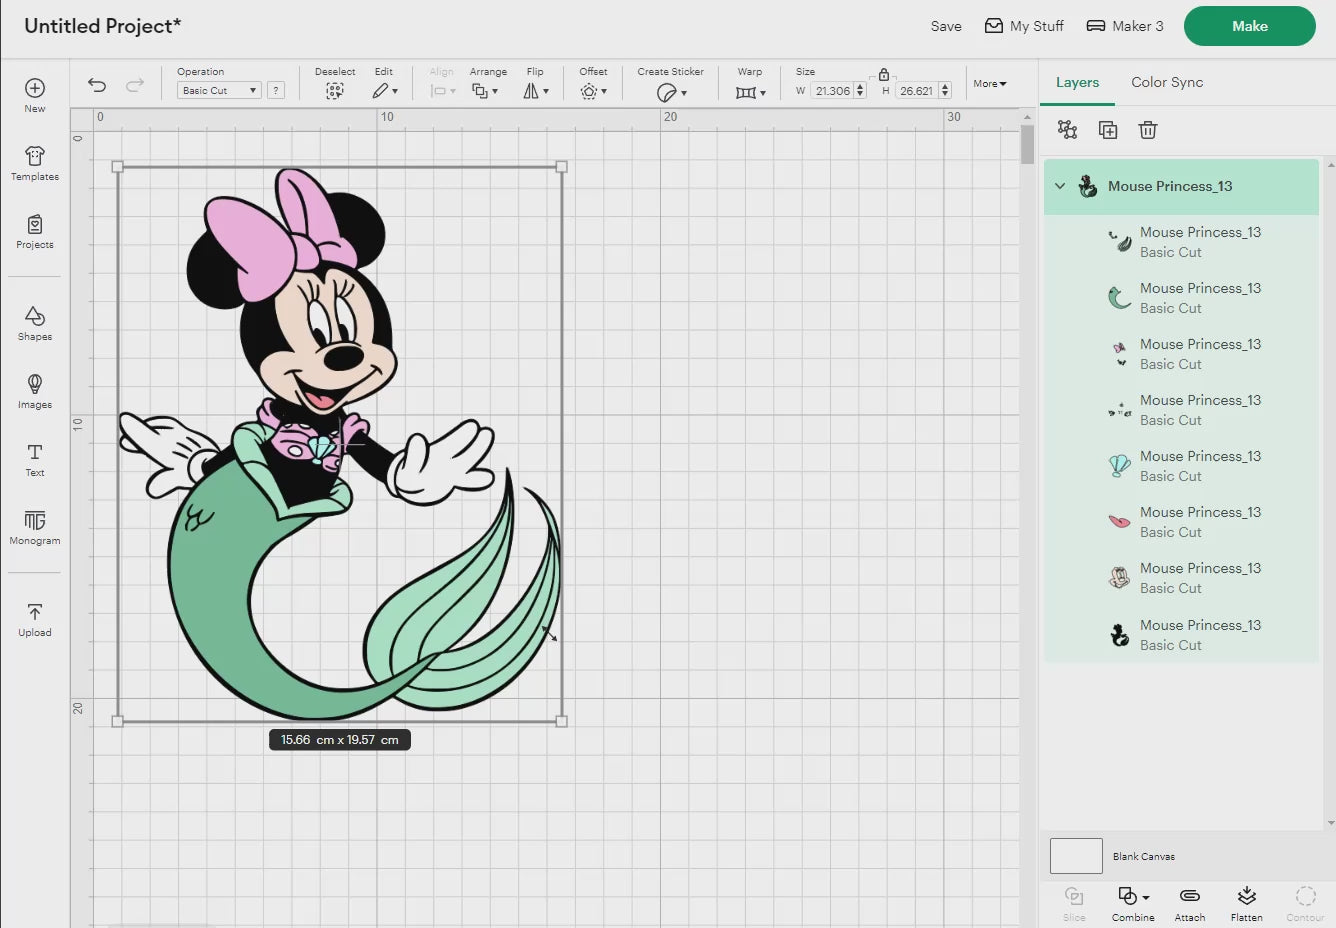Click the green Make button
Viewport: 1336px width, 928px height.
point(1250,26)
